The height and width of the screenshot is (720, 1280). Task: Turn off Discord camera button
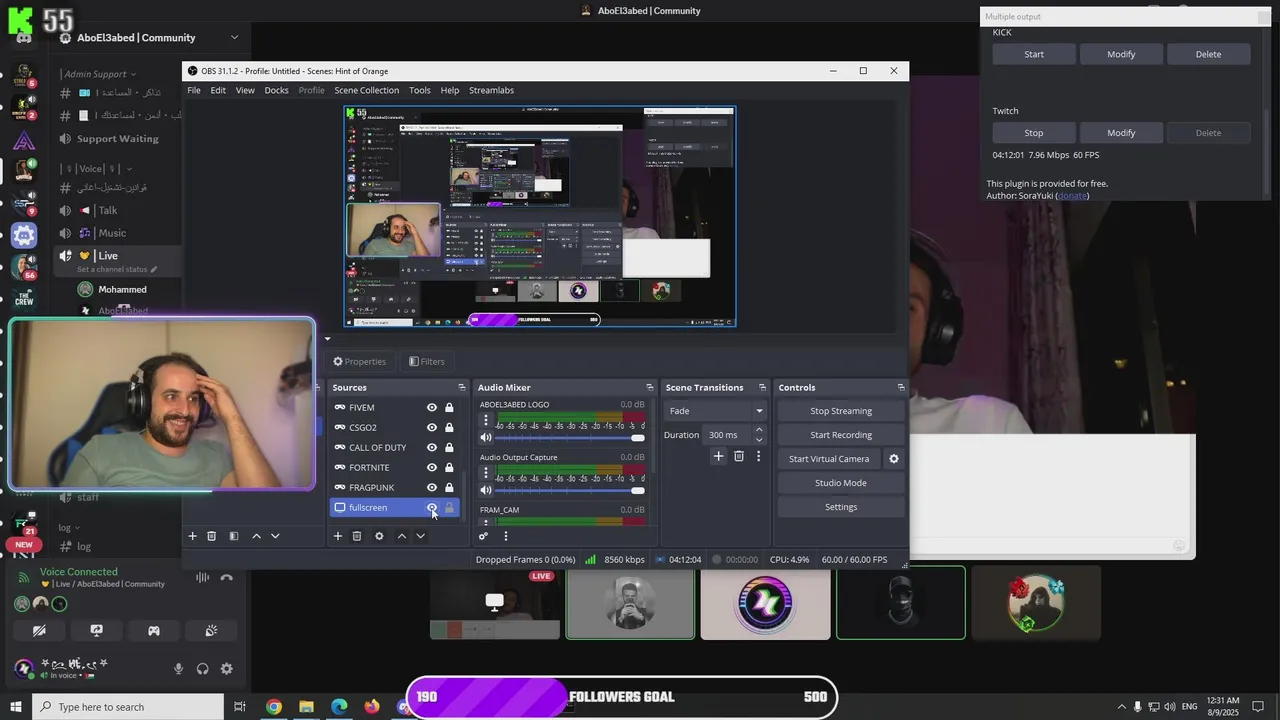[x=39, y=631]
